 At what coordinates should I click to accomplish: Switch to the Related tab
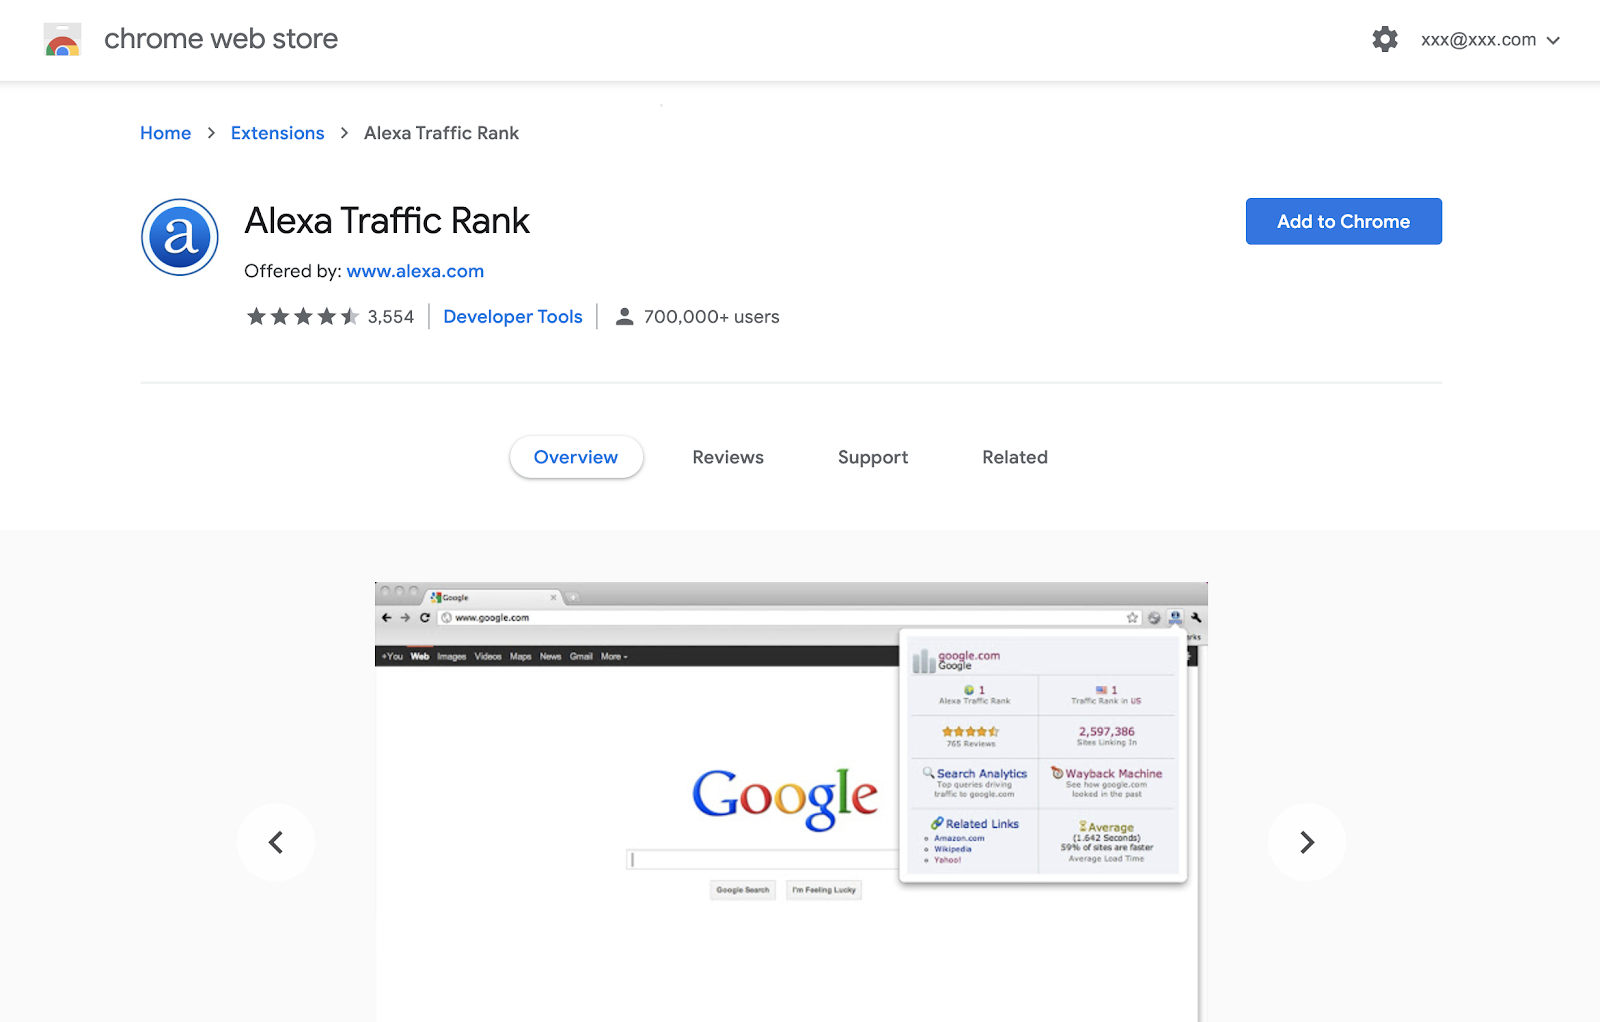point(1015,457)
